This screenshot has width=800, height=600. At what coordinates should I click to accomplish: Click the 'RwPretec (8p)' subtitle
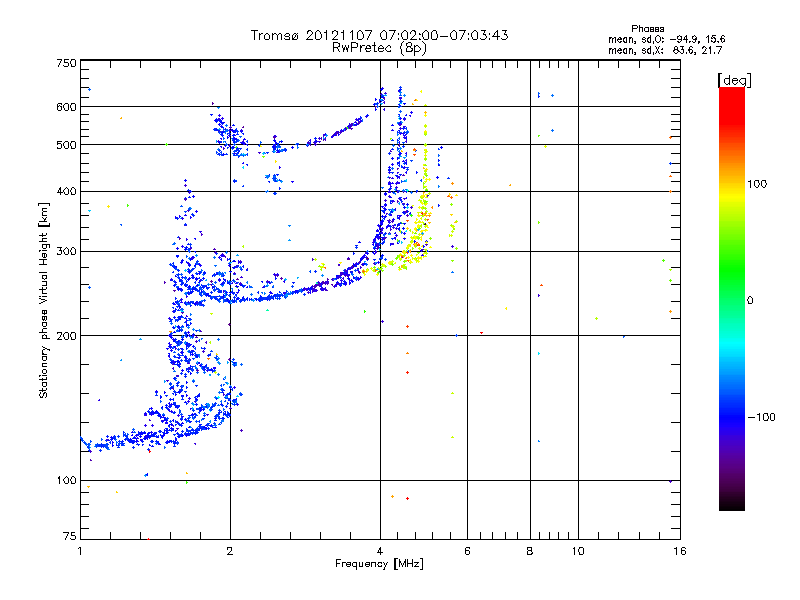tap(379, 48)
